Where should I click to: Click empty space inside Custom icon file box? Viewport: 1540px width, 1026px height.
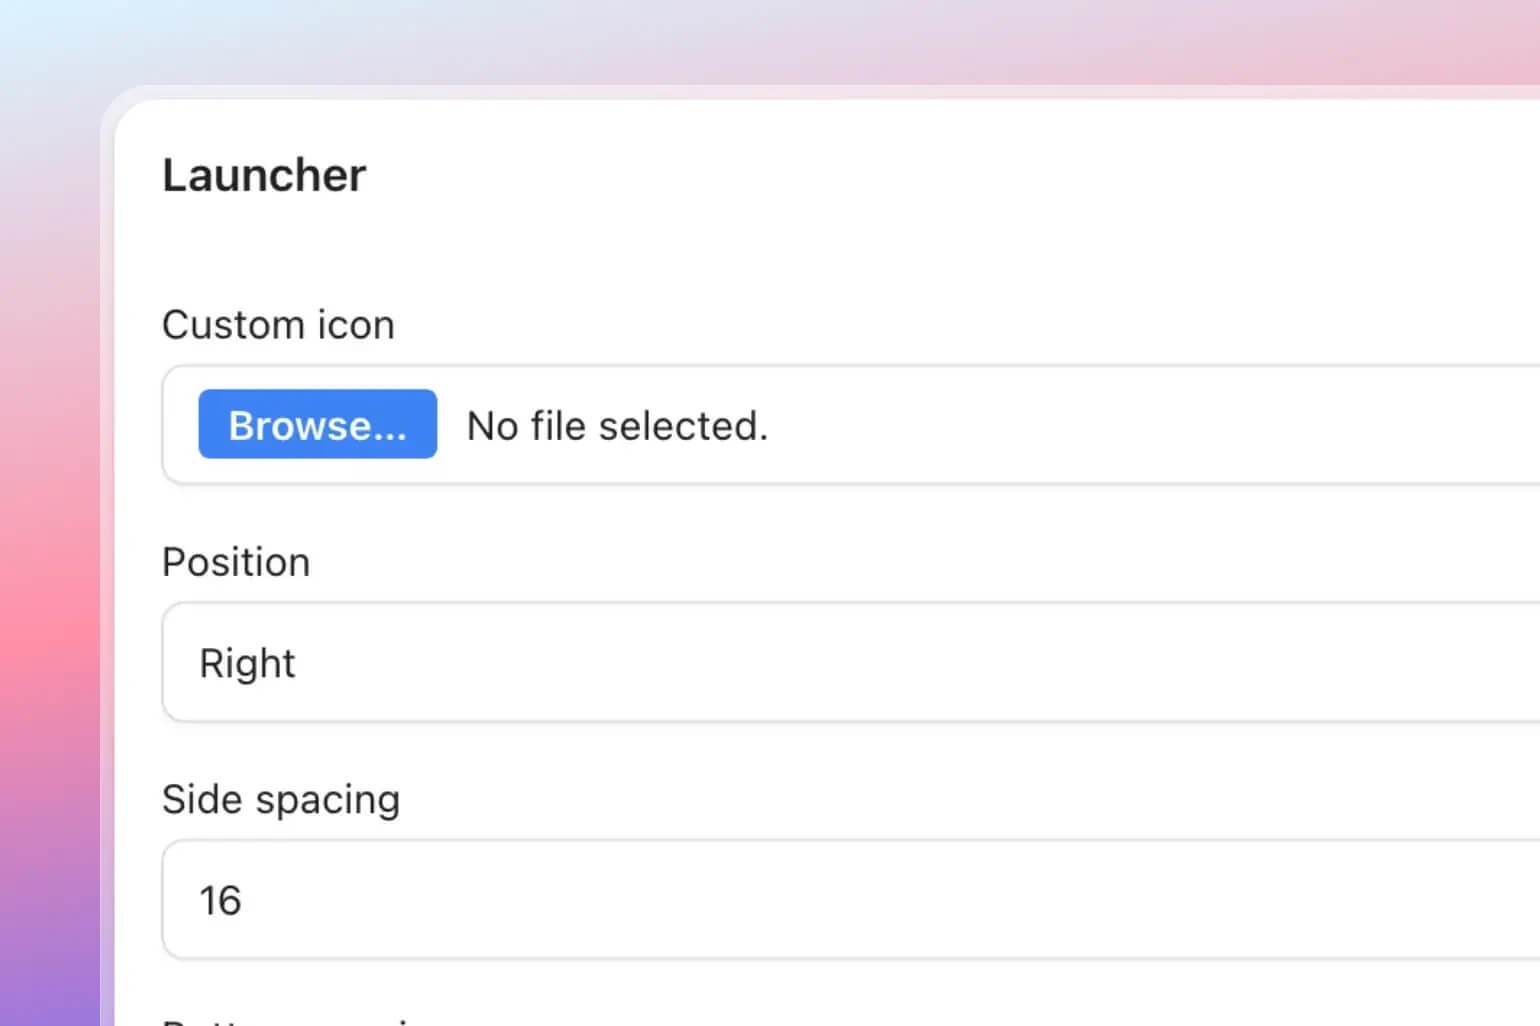tap(1100, 426)
